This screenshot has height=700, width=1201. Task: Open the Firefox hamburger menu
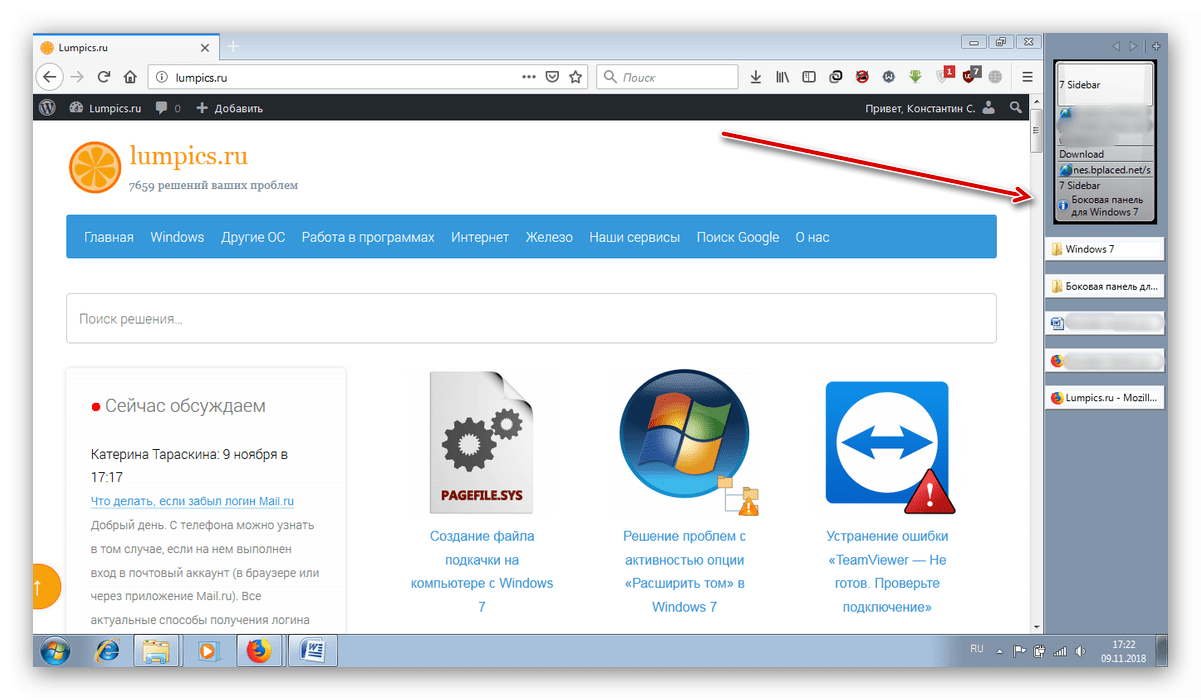[1027, 77]
